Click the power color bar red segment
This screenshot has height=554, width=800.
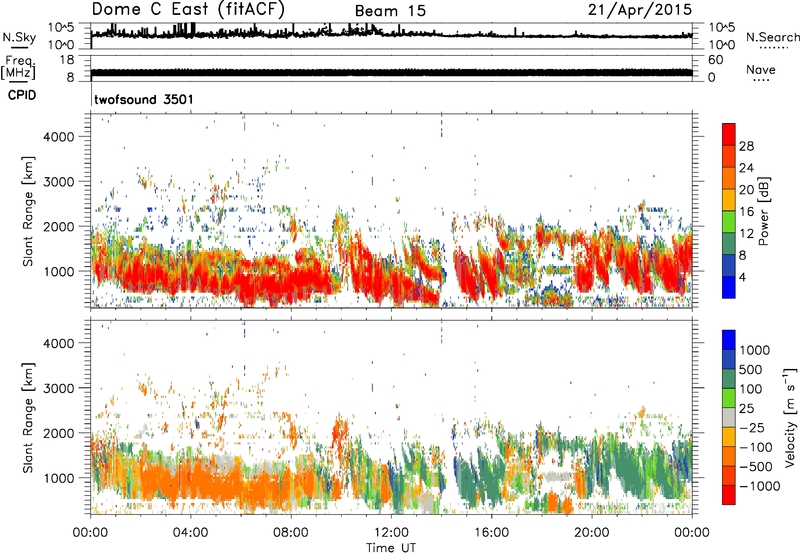click(729, 134)
